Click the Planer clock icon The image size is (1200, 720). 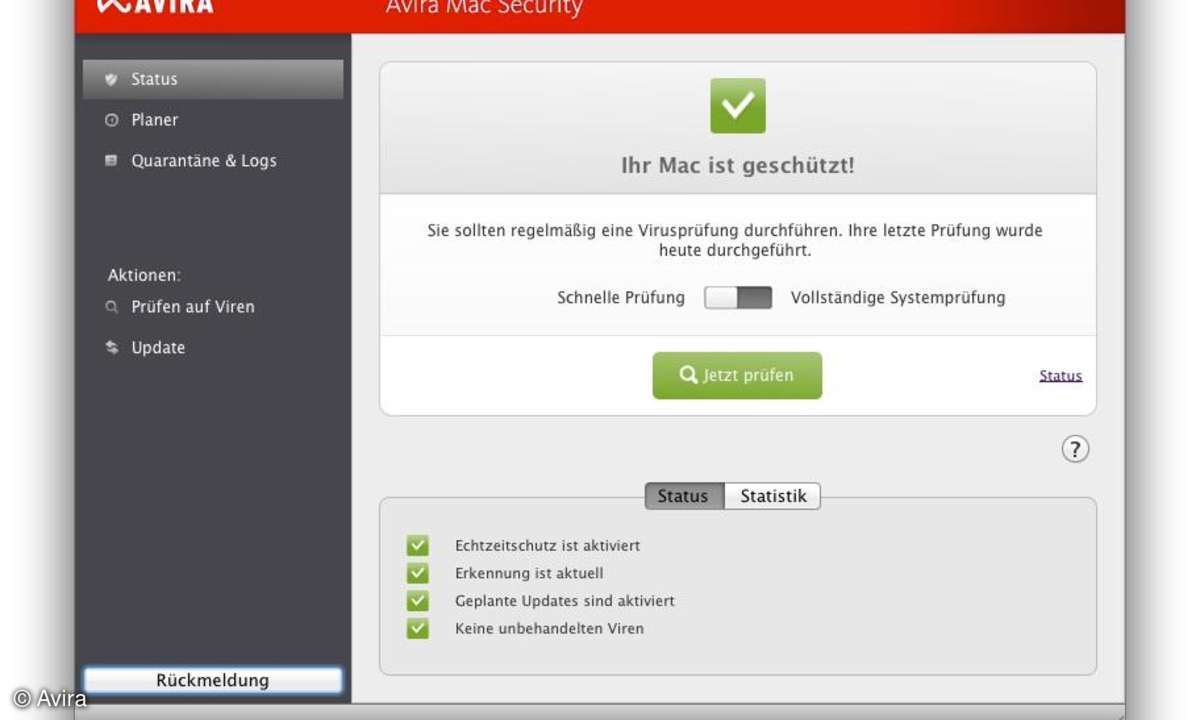(x=111, y=120)
